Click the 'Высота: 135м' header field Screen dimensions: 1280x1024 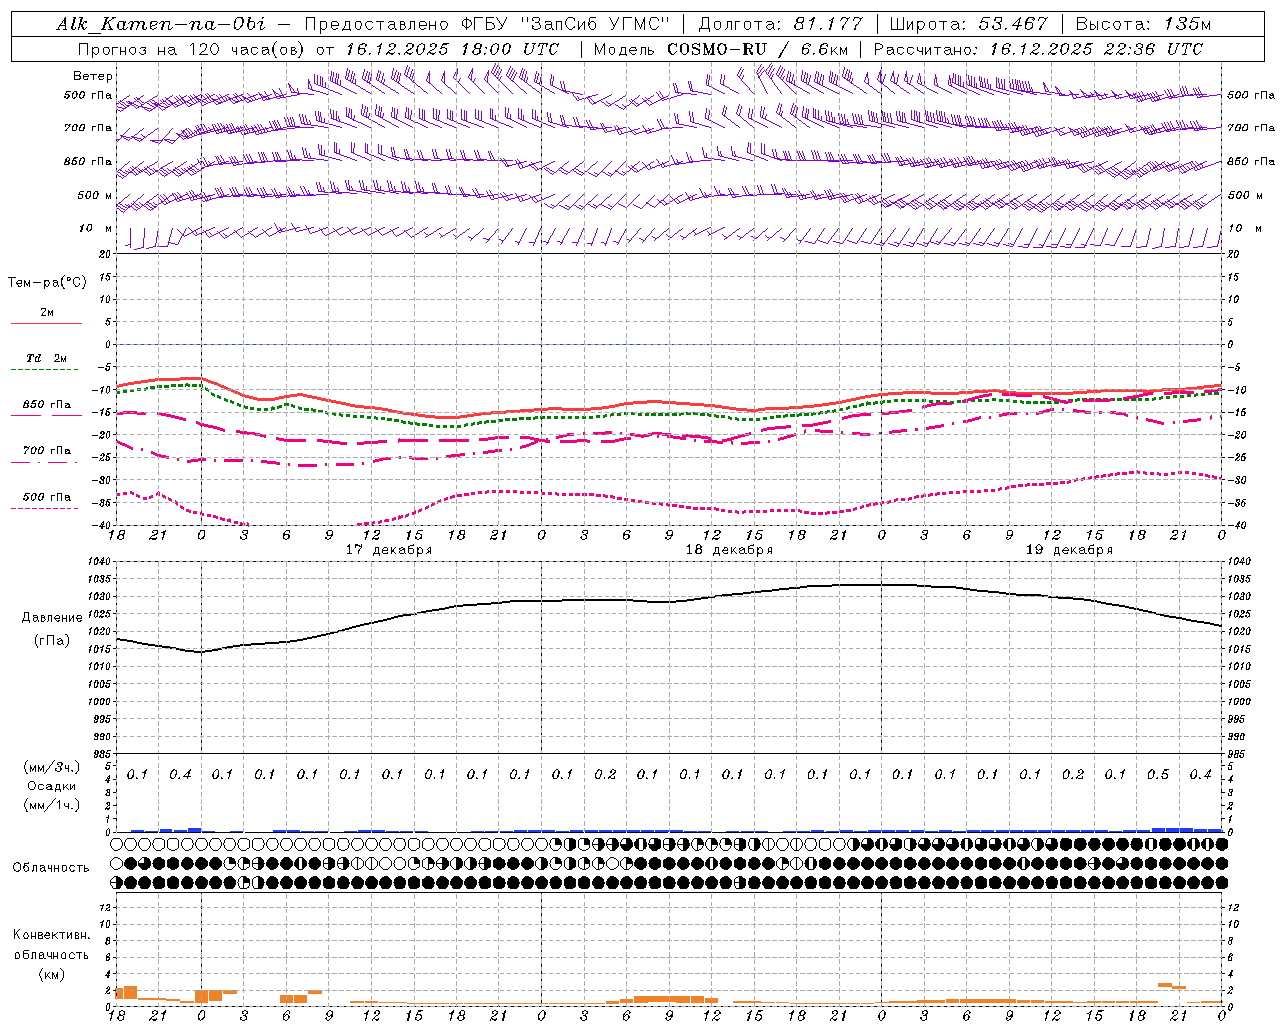pos(1143,24)
